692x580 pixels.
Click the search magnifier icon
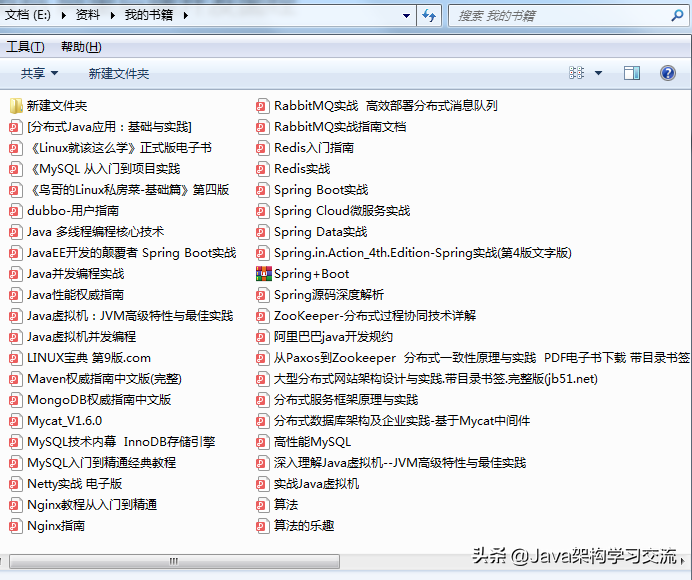(x=677, y=16)
